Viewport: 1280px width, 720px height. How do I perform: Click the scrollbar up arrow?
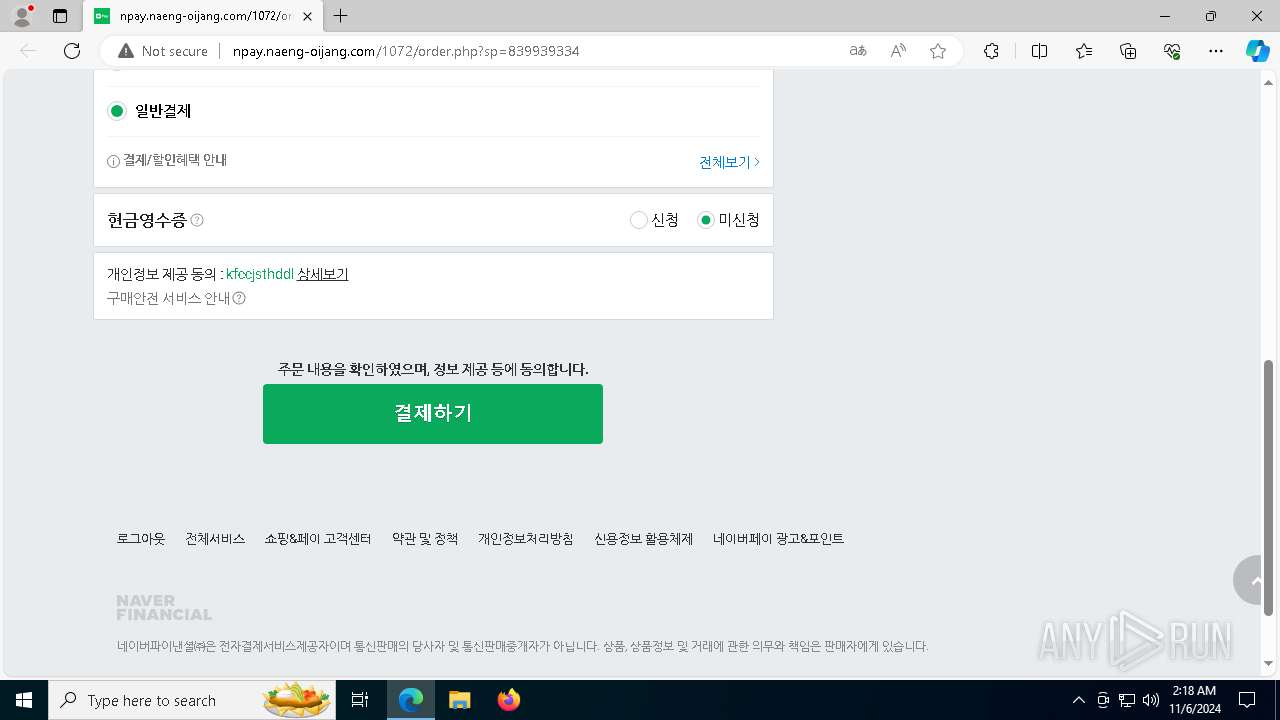click(x=1269, y=82)
